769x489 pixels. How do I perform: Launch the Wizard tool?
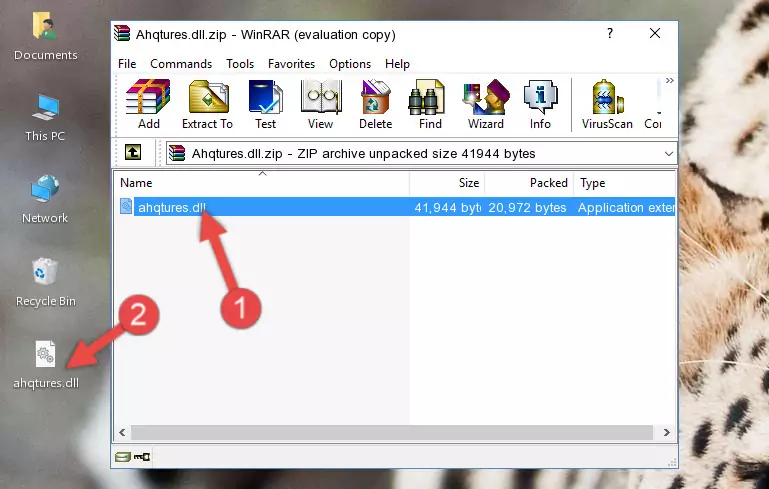coord(486,104)
